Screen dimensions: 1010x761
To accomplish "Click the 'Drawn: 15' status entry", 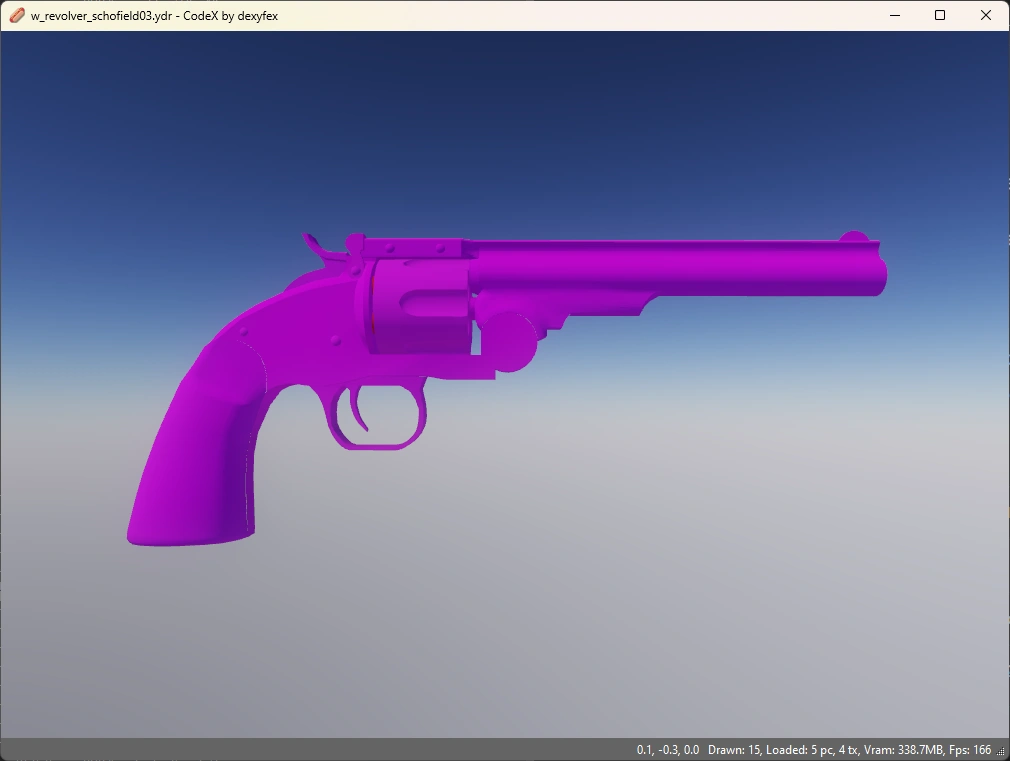I will click(735, 750).
